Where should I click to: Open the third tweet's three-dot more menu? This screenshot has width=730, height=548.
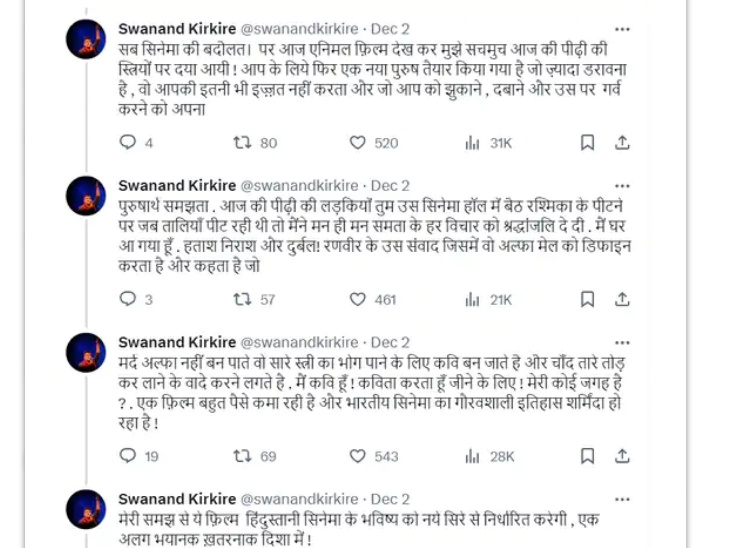pyautogui.click(x=623, y=342)
